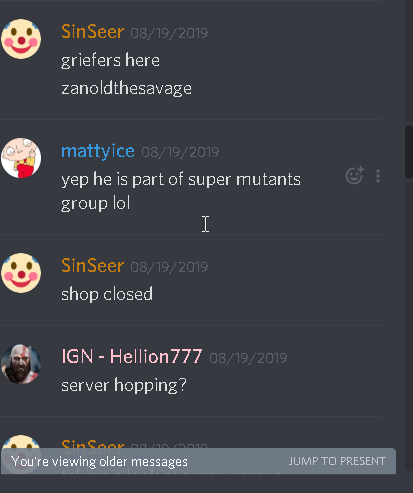Screen dimensions: 413x493
Task: Click the You're viewing older messages bar
Action: [198, 461]
